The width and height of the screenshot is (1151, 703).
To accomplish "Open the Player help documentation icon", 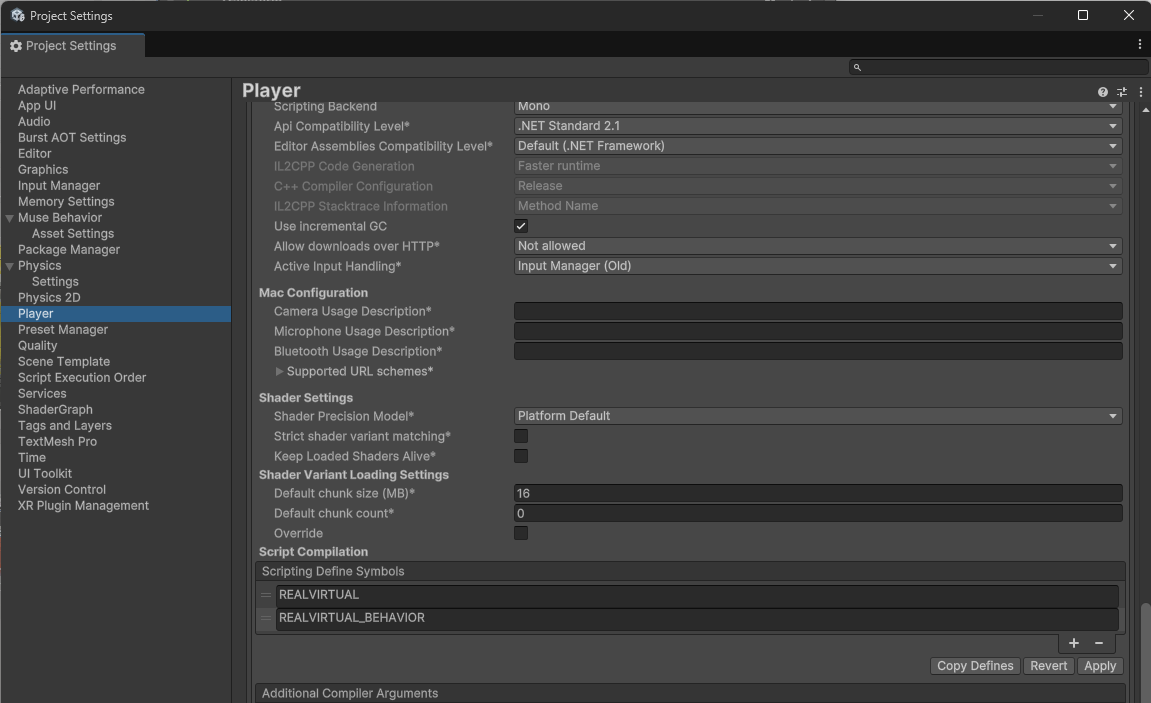I will coord(1103,92).
